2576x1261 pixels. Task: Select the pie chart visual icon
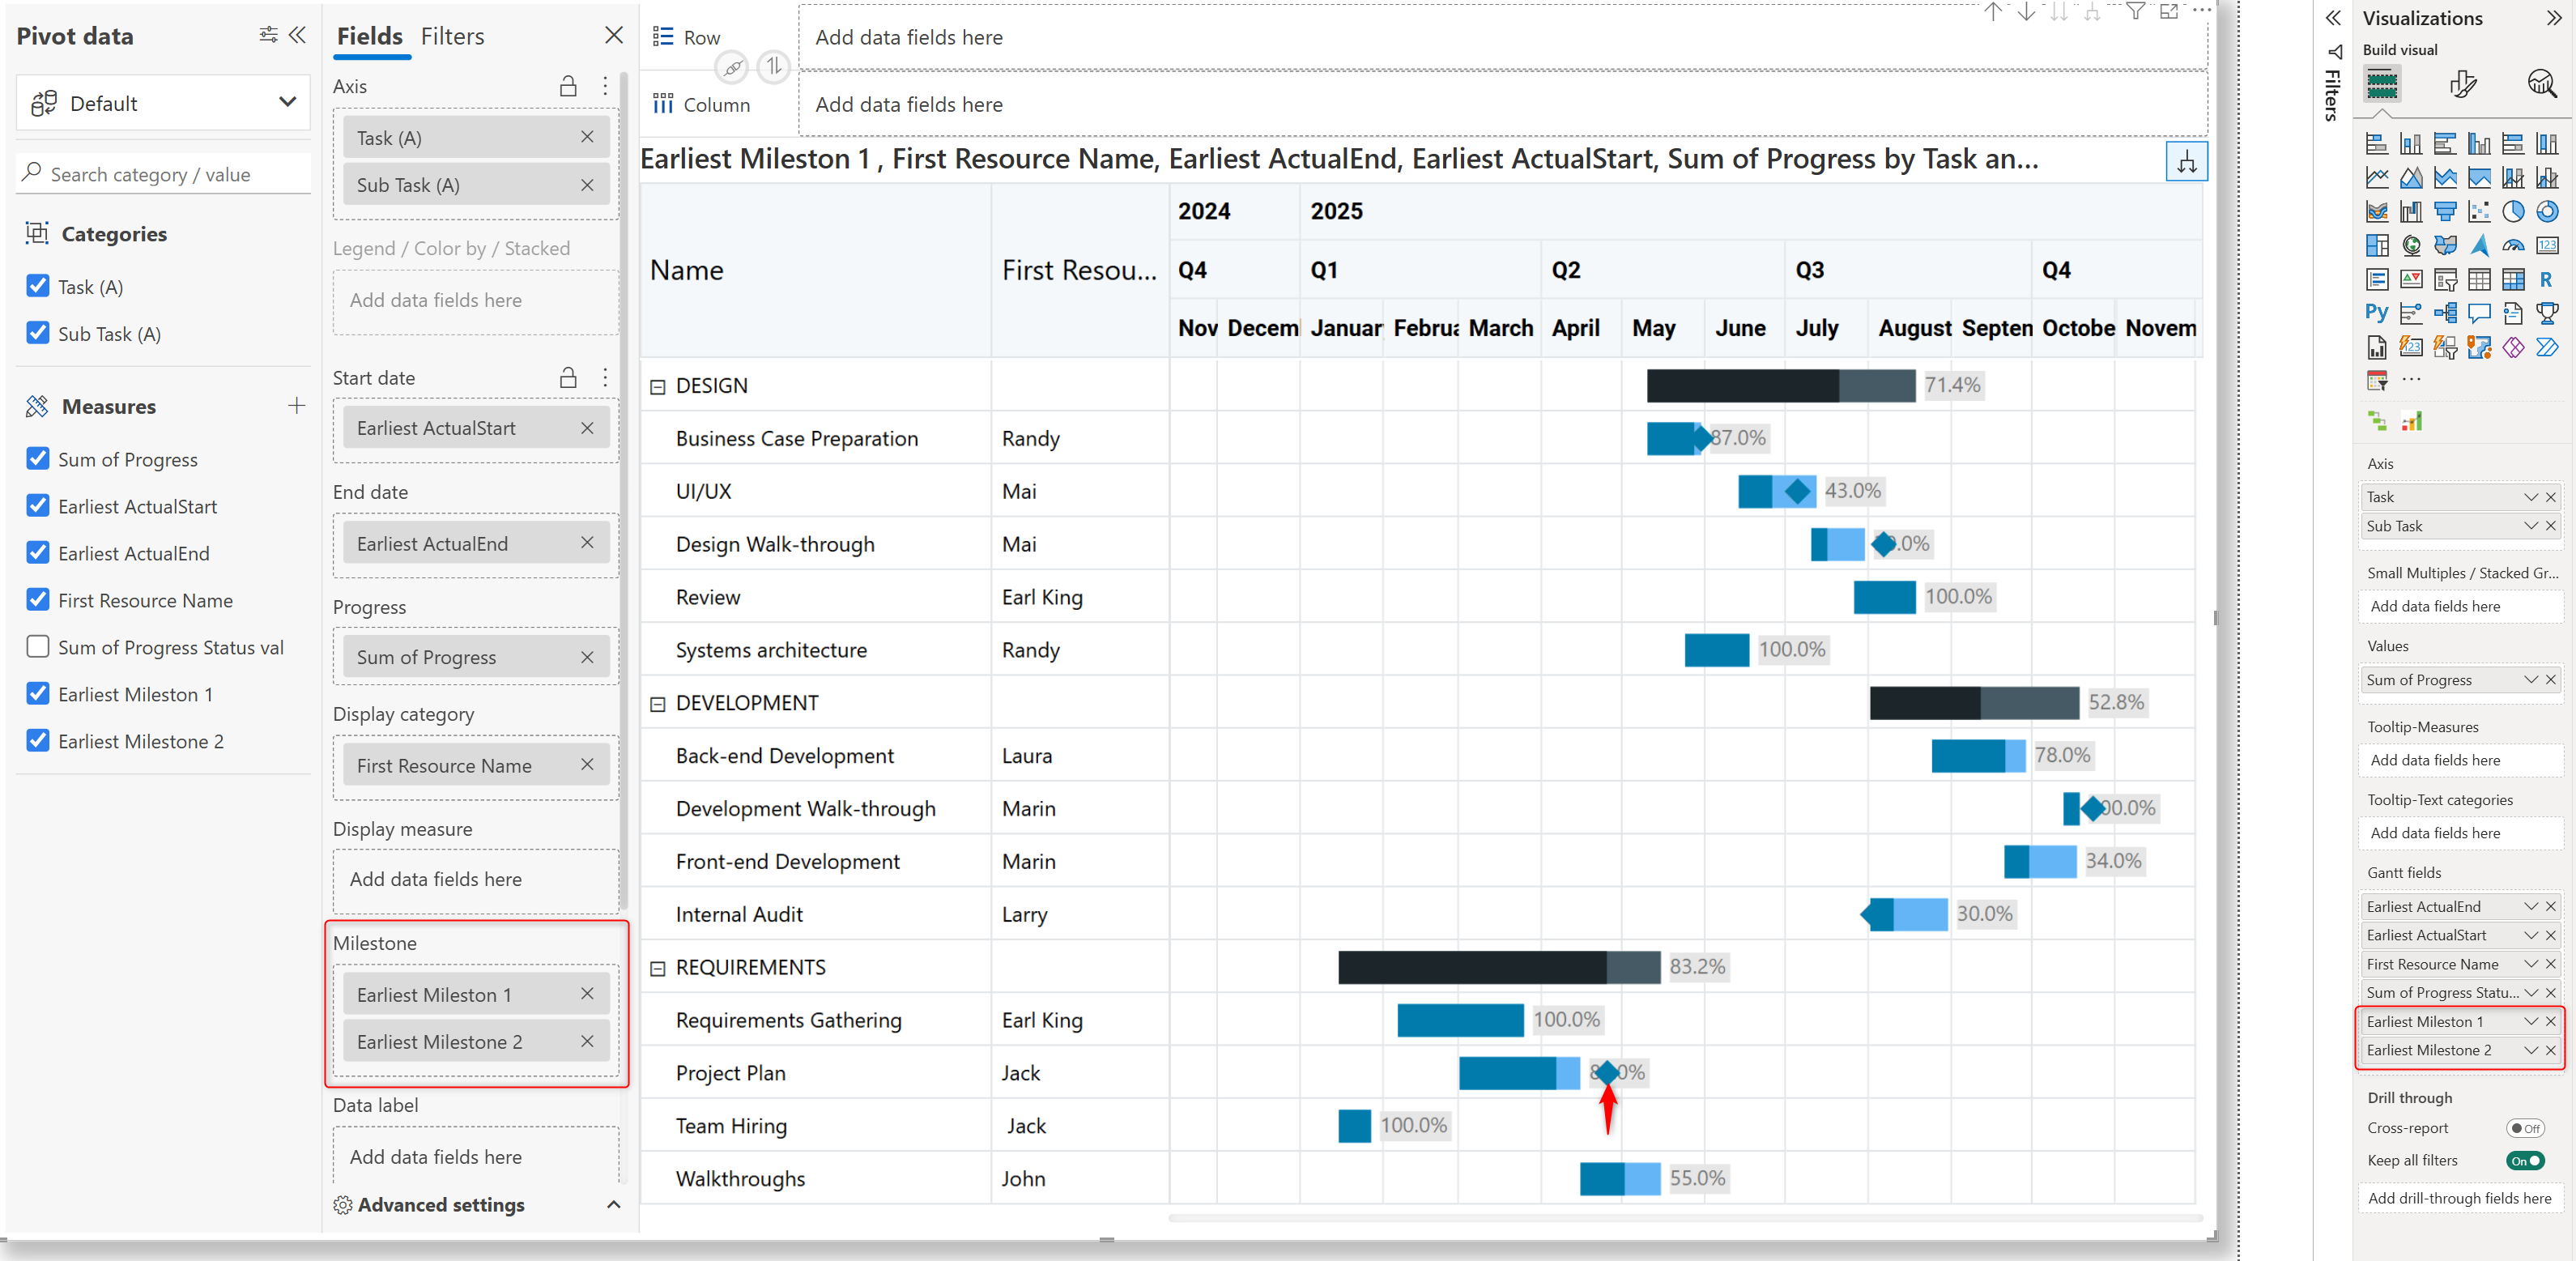coord(2512,211)
